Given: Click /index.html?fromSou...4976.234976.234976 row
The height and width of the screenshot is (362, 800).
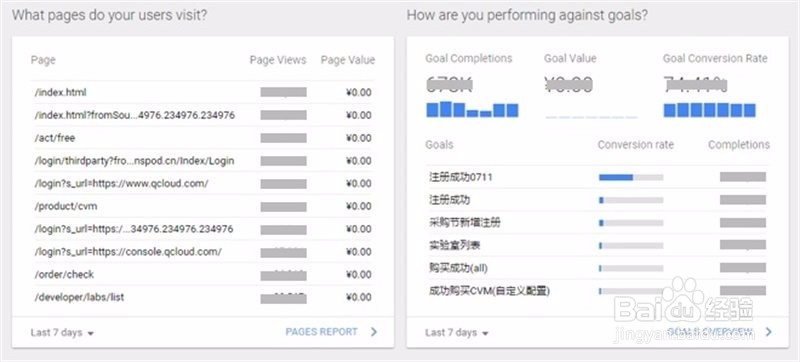Looking at the screenshot, I should click(x=202, y=115).
